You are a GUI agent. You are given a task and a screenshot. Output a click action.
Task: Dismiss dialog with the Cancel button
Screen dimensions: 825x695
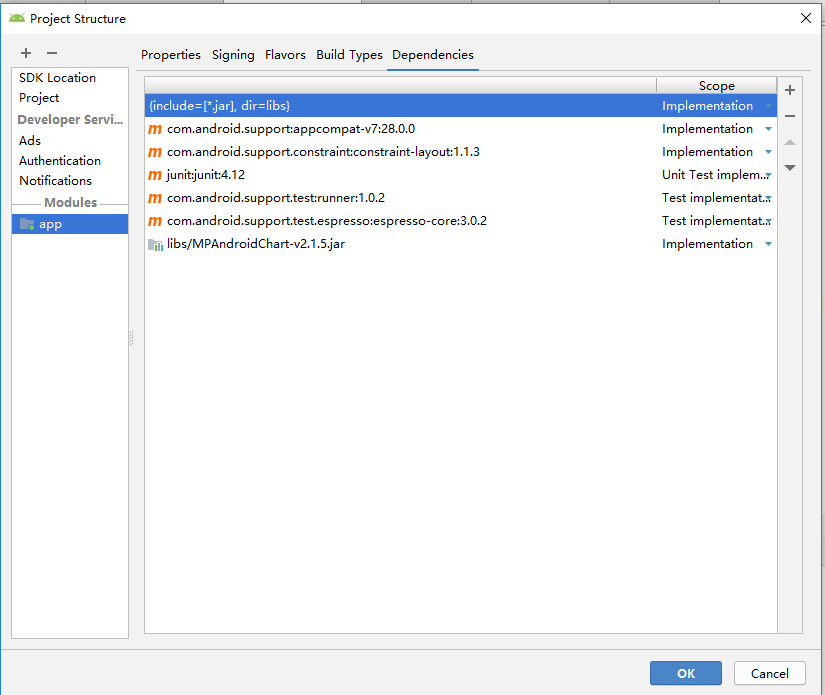(769, 673)
